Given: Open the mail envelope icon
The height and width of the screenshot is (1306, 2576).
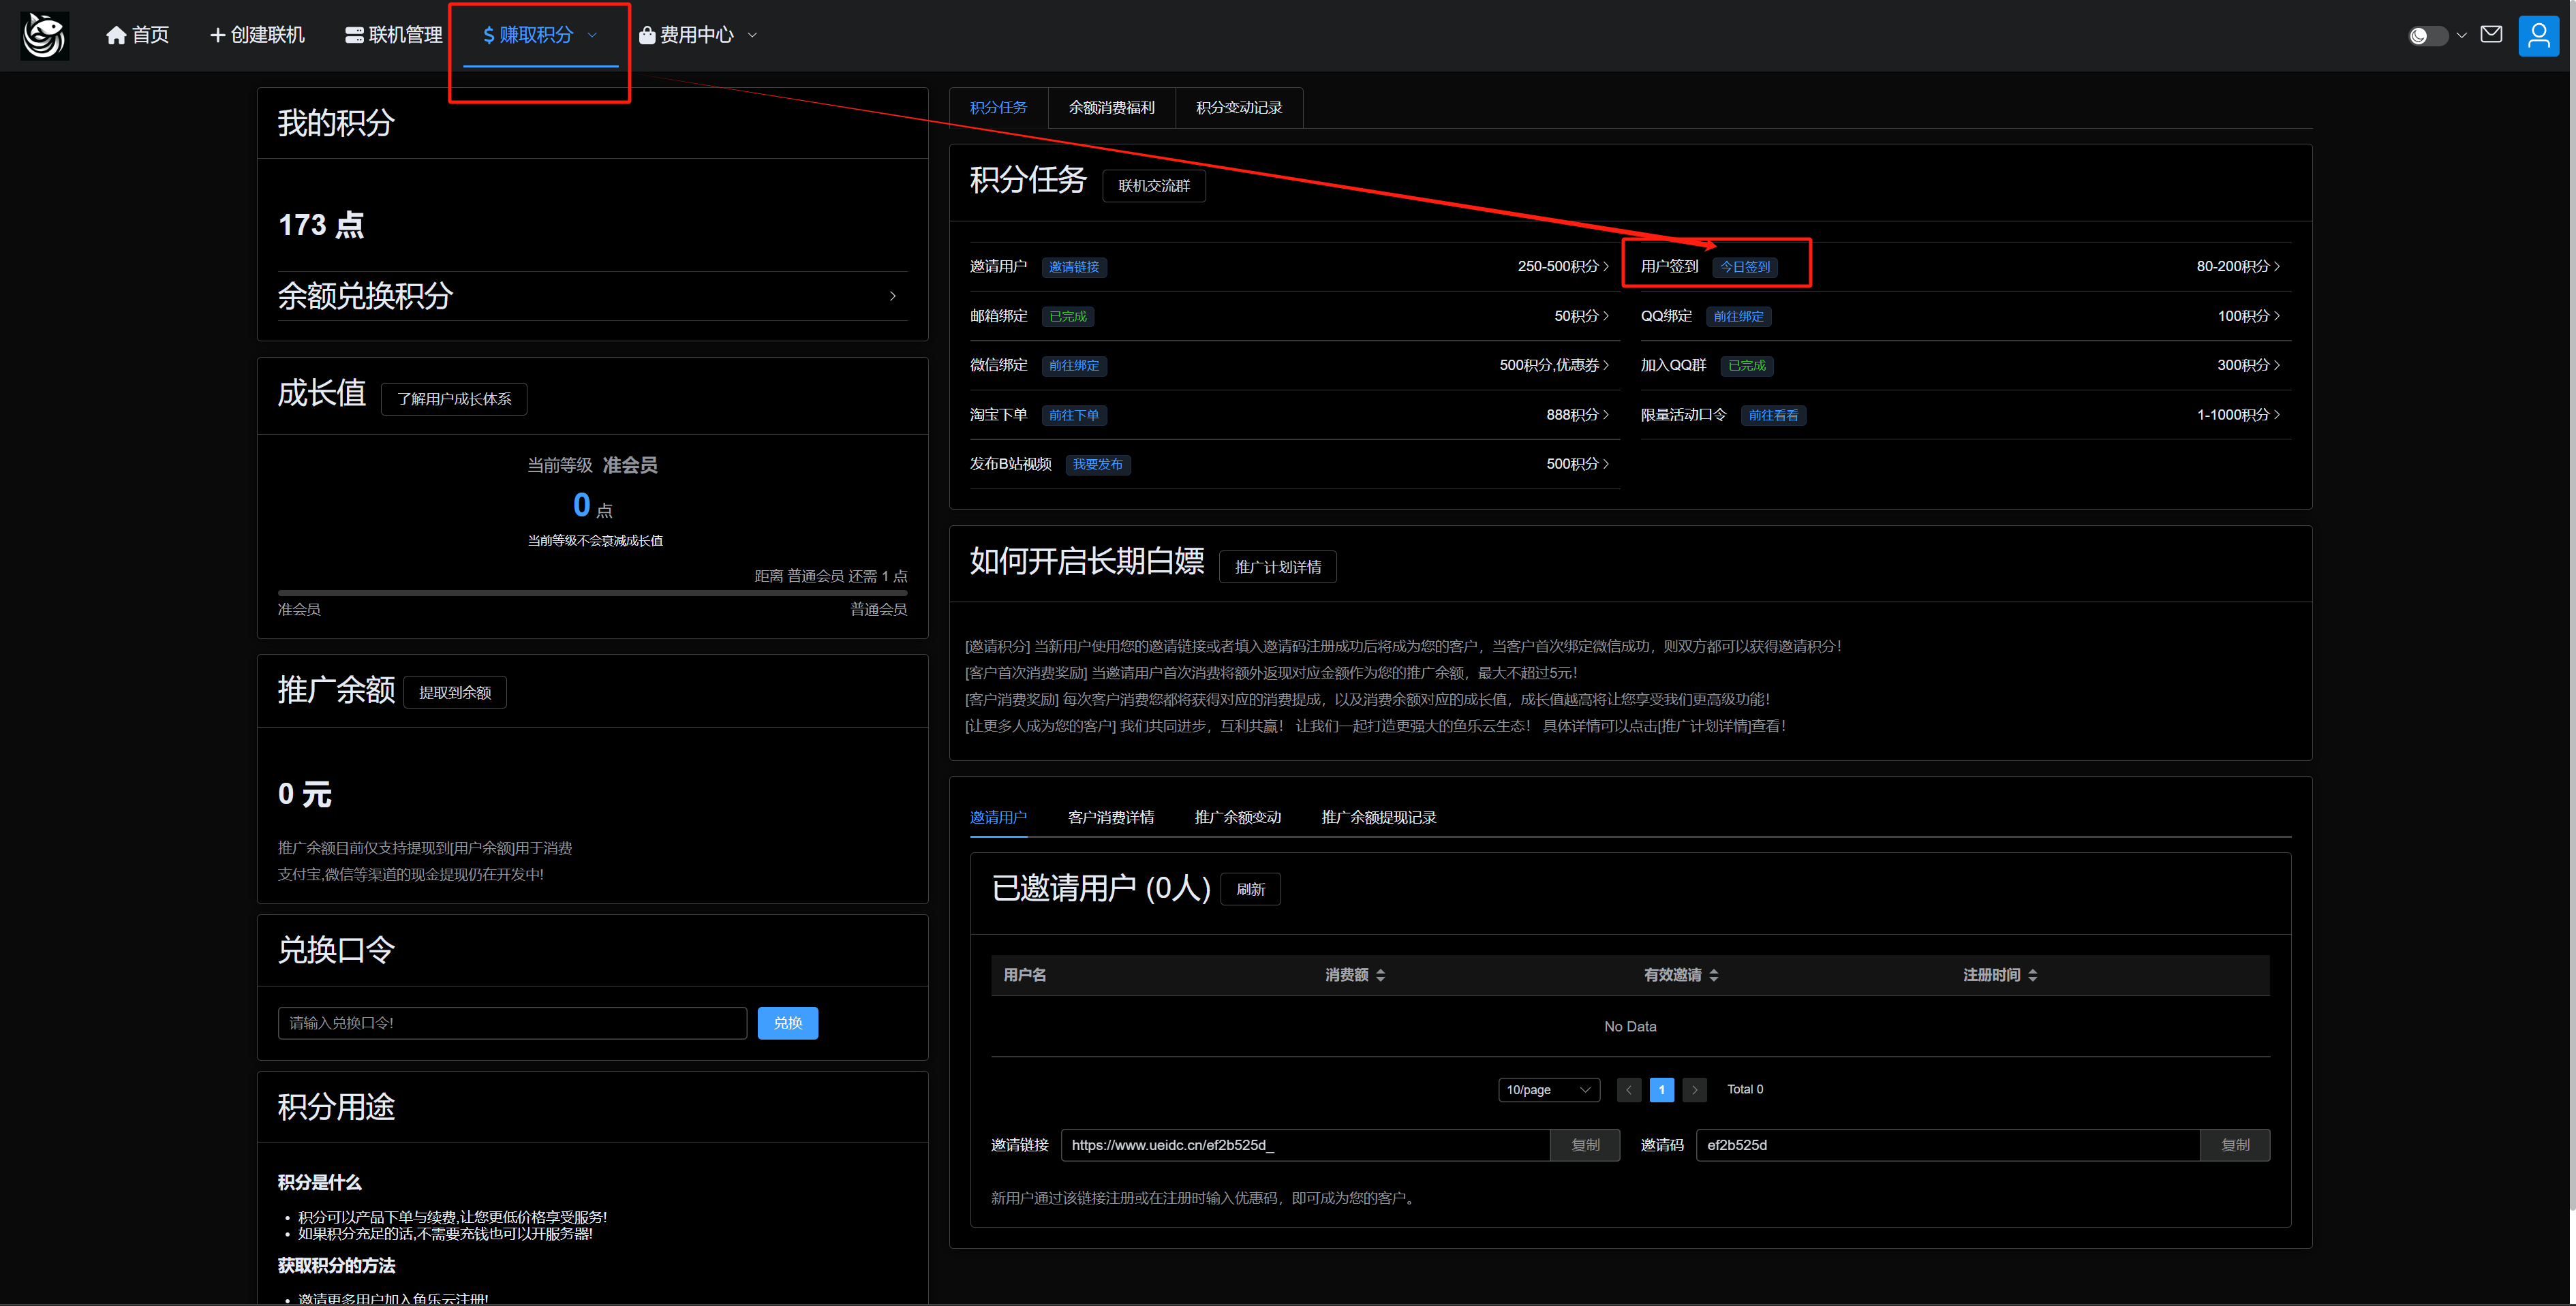Looking at the screenshot, I should coord(2491,35).
